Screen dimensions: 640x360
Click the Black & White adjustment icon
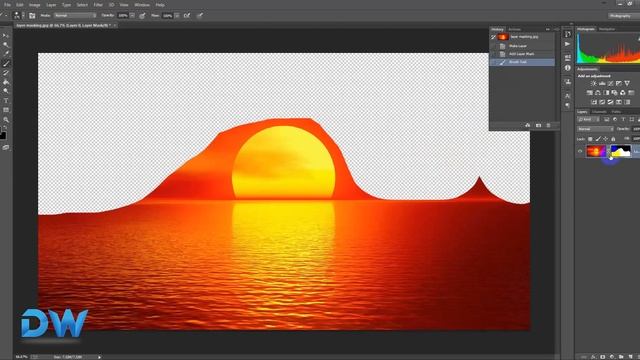coord(606,93)
